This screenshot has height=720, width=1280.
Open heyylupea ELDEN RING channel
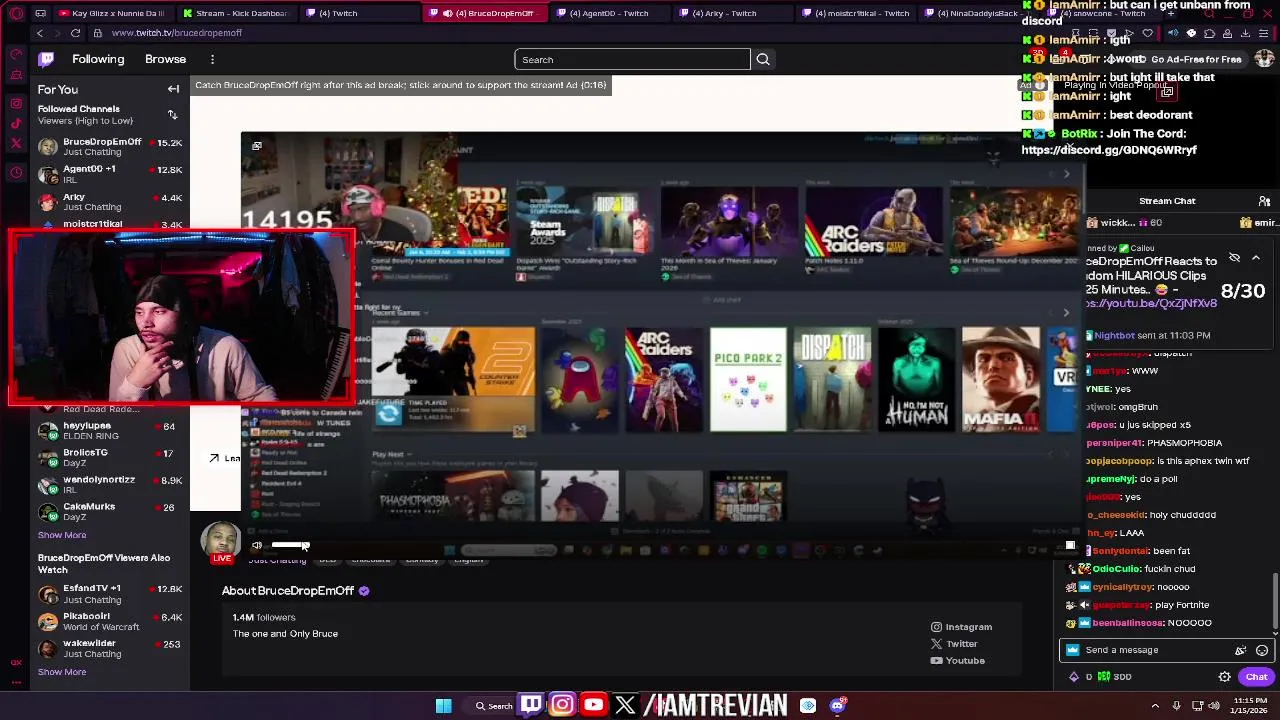point(110,431)
